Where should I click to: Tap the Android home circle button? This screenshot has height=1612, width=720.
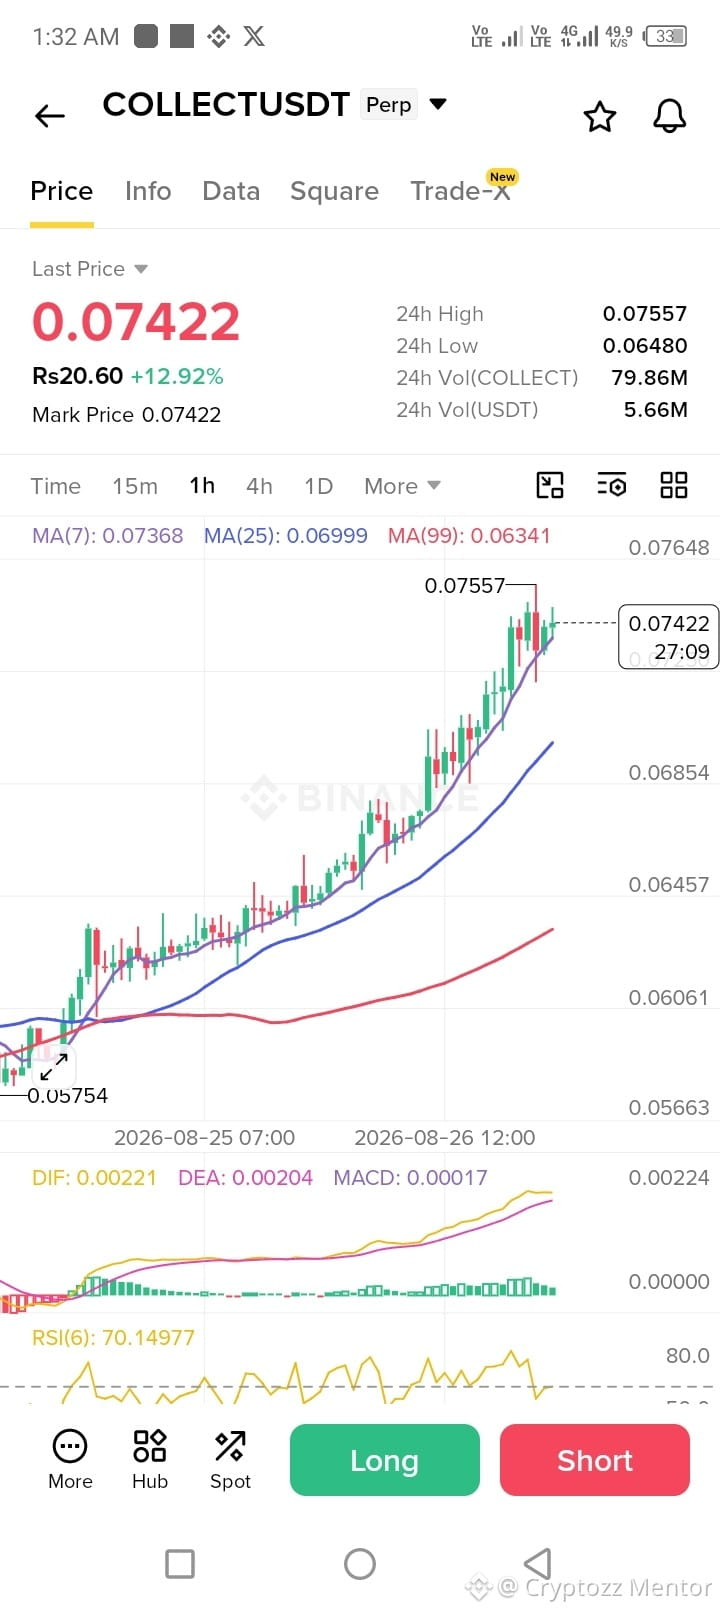[x=360, y=1564]
